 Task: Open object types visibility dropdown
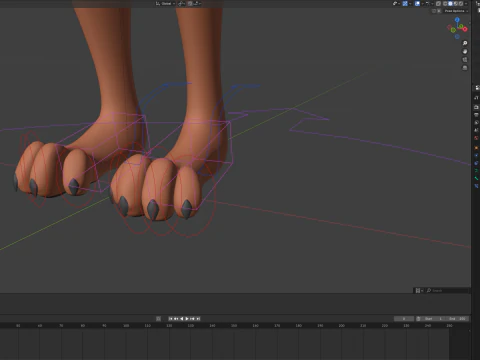coord(396,4)
